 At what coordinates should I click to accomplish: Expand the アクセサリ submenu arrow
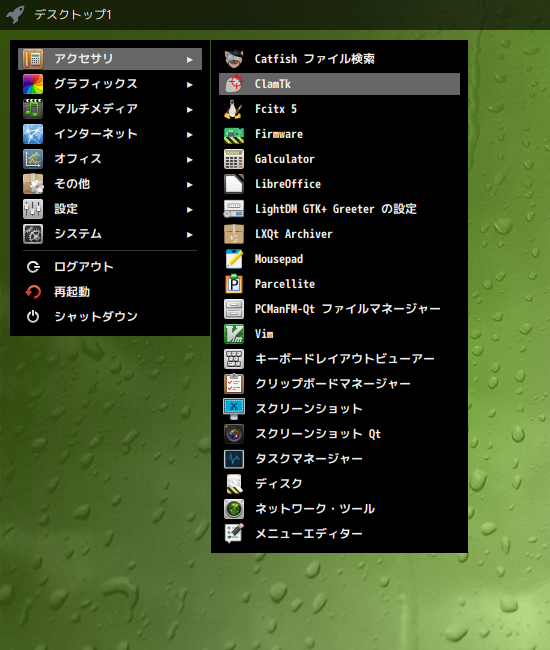point(190,60)
